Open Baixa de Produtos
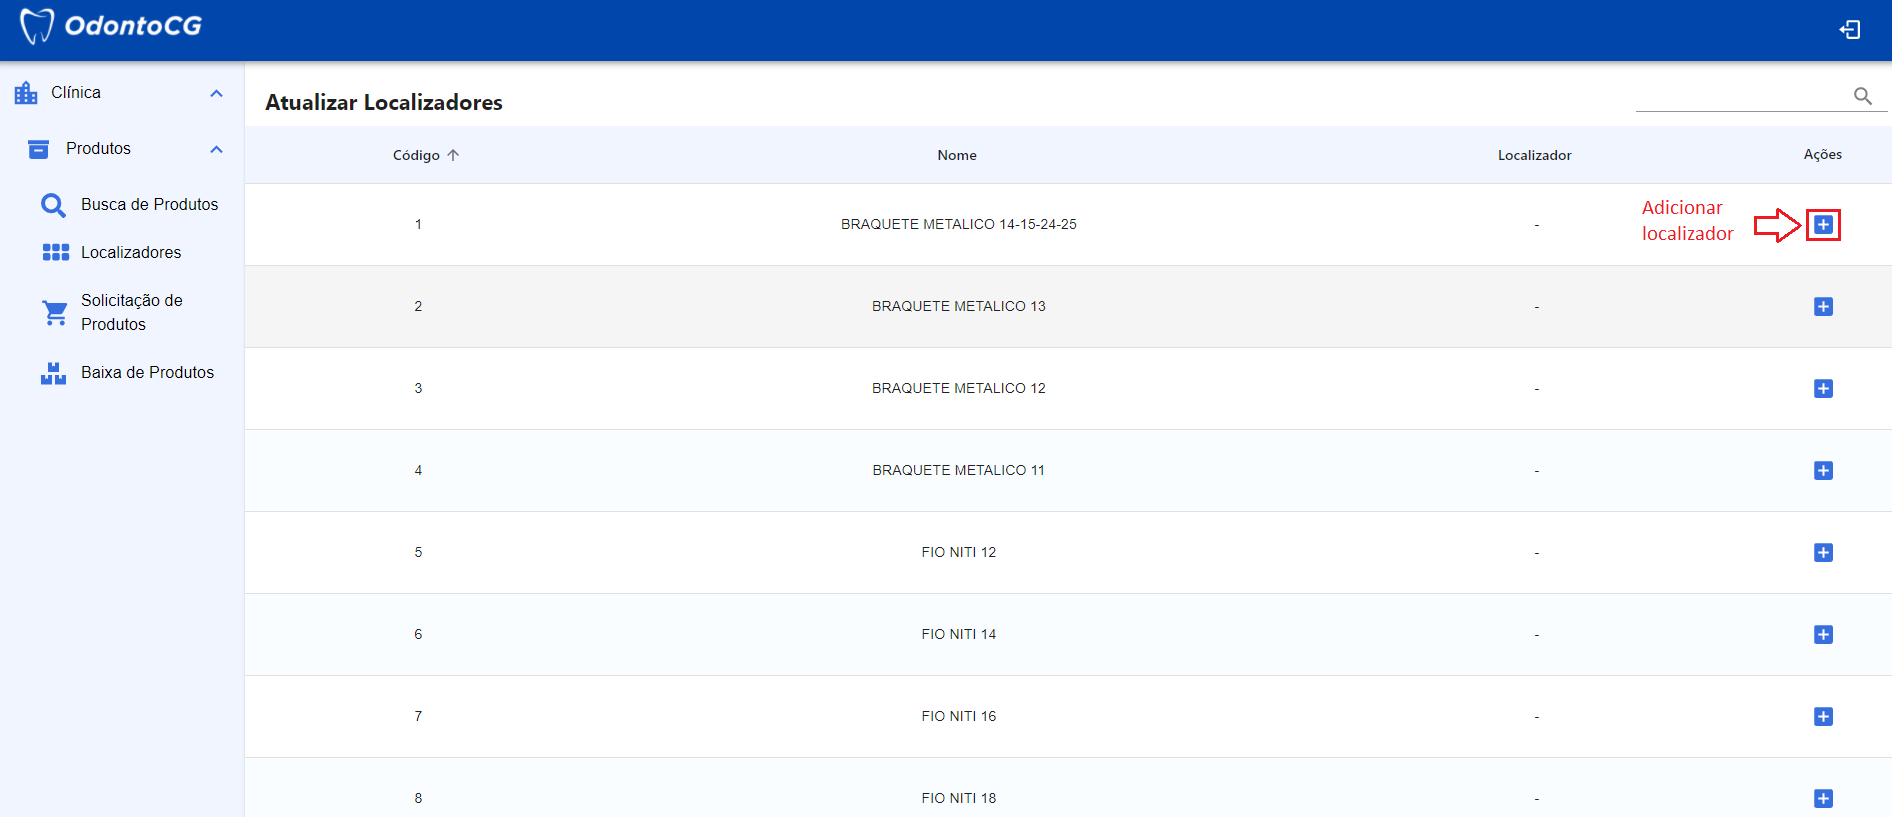Viewport: 1892px width, 817px height. pos(147,373)
